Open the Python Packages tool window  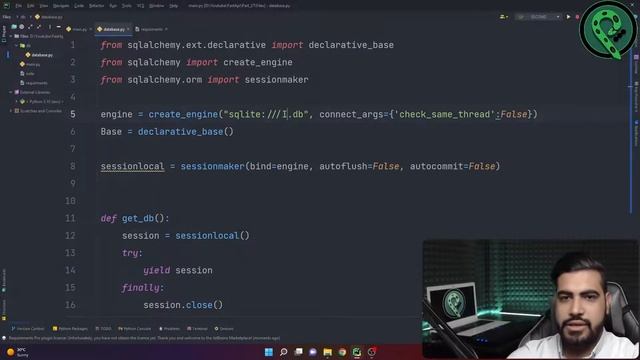(x=70, y=329)
